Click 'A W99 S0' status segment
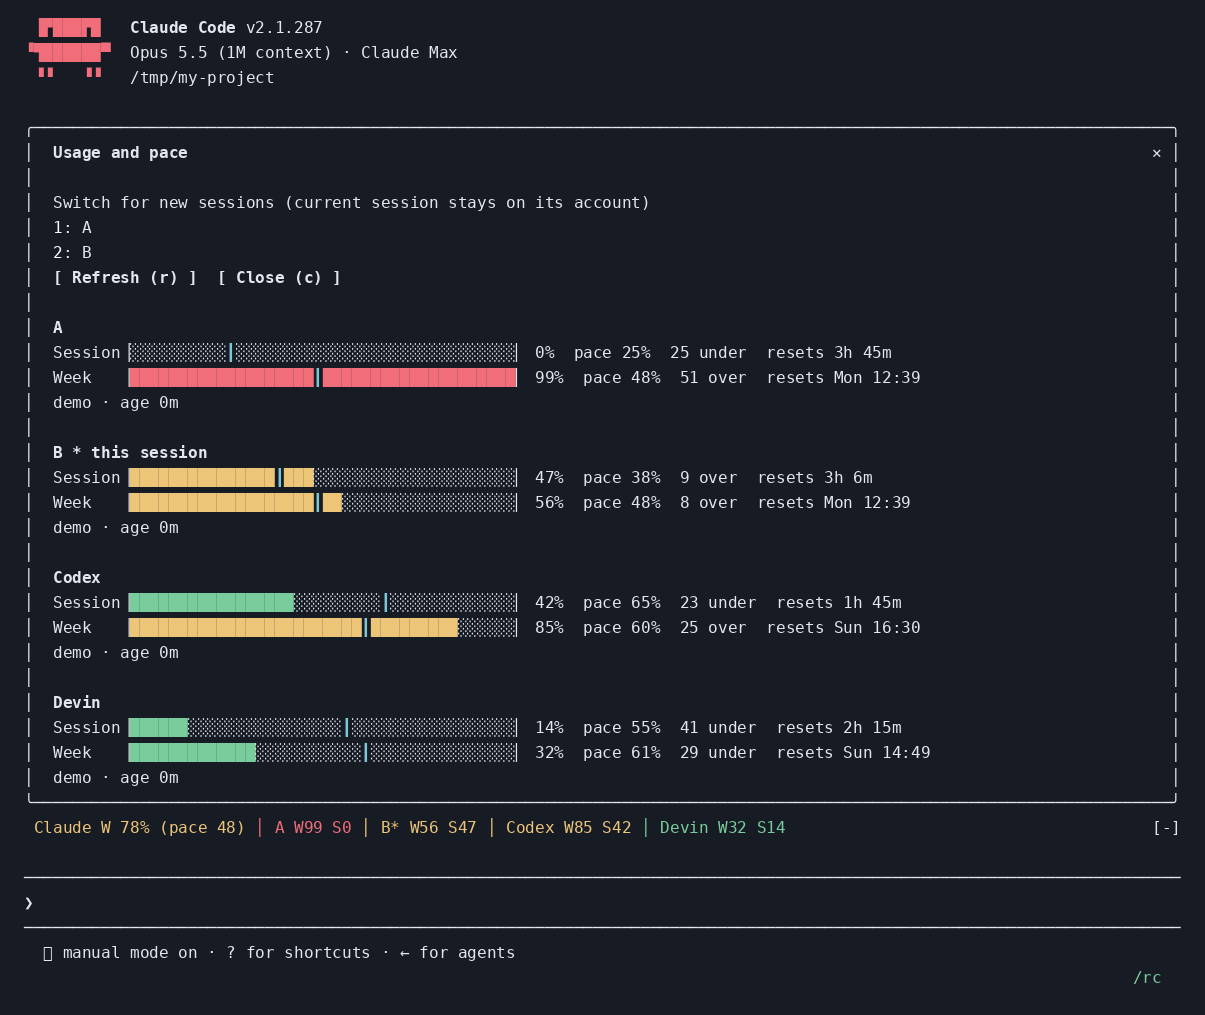Image resolution: width=1205 pixels, height=1015 pixels. 313,828
